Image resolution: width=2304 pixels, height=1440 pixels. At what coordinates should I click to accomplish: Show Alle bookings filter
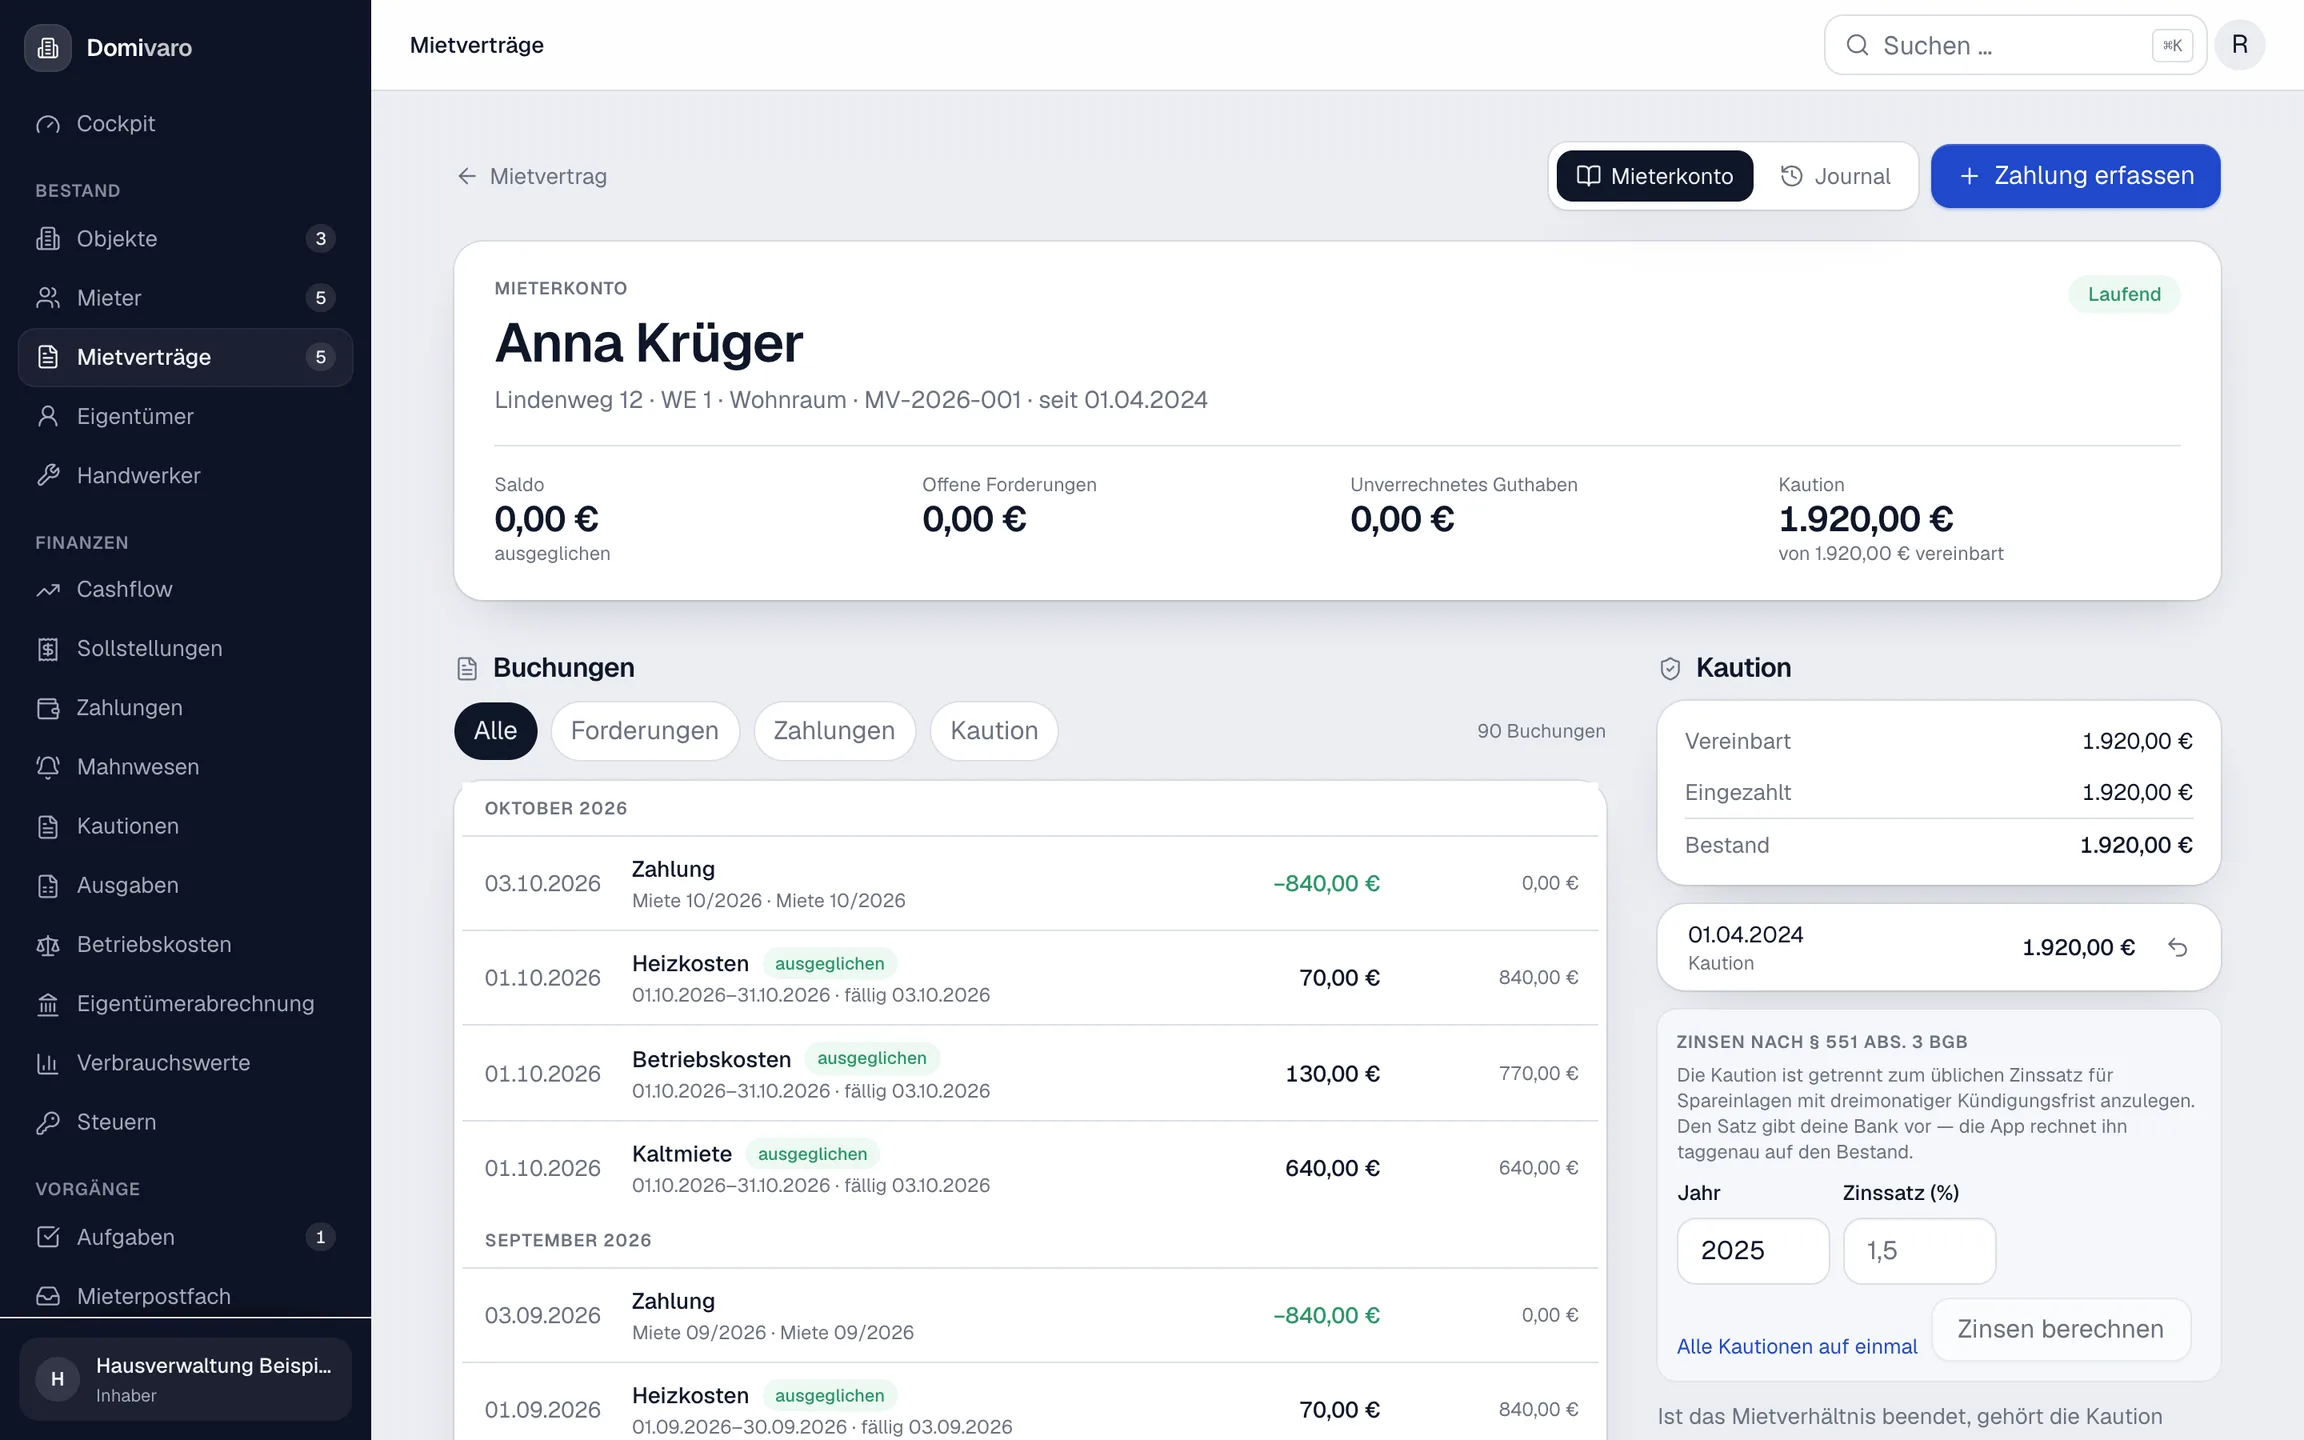pos(495,731)
